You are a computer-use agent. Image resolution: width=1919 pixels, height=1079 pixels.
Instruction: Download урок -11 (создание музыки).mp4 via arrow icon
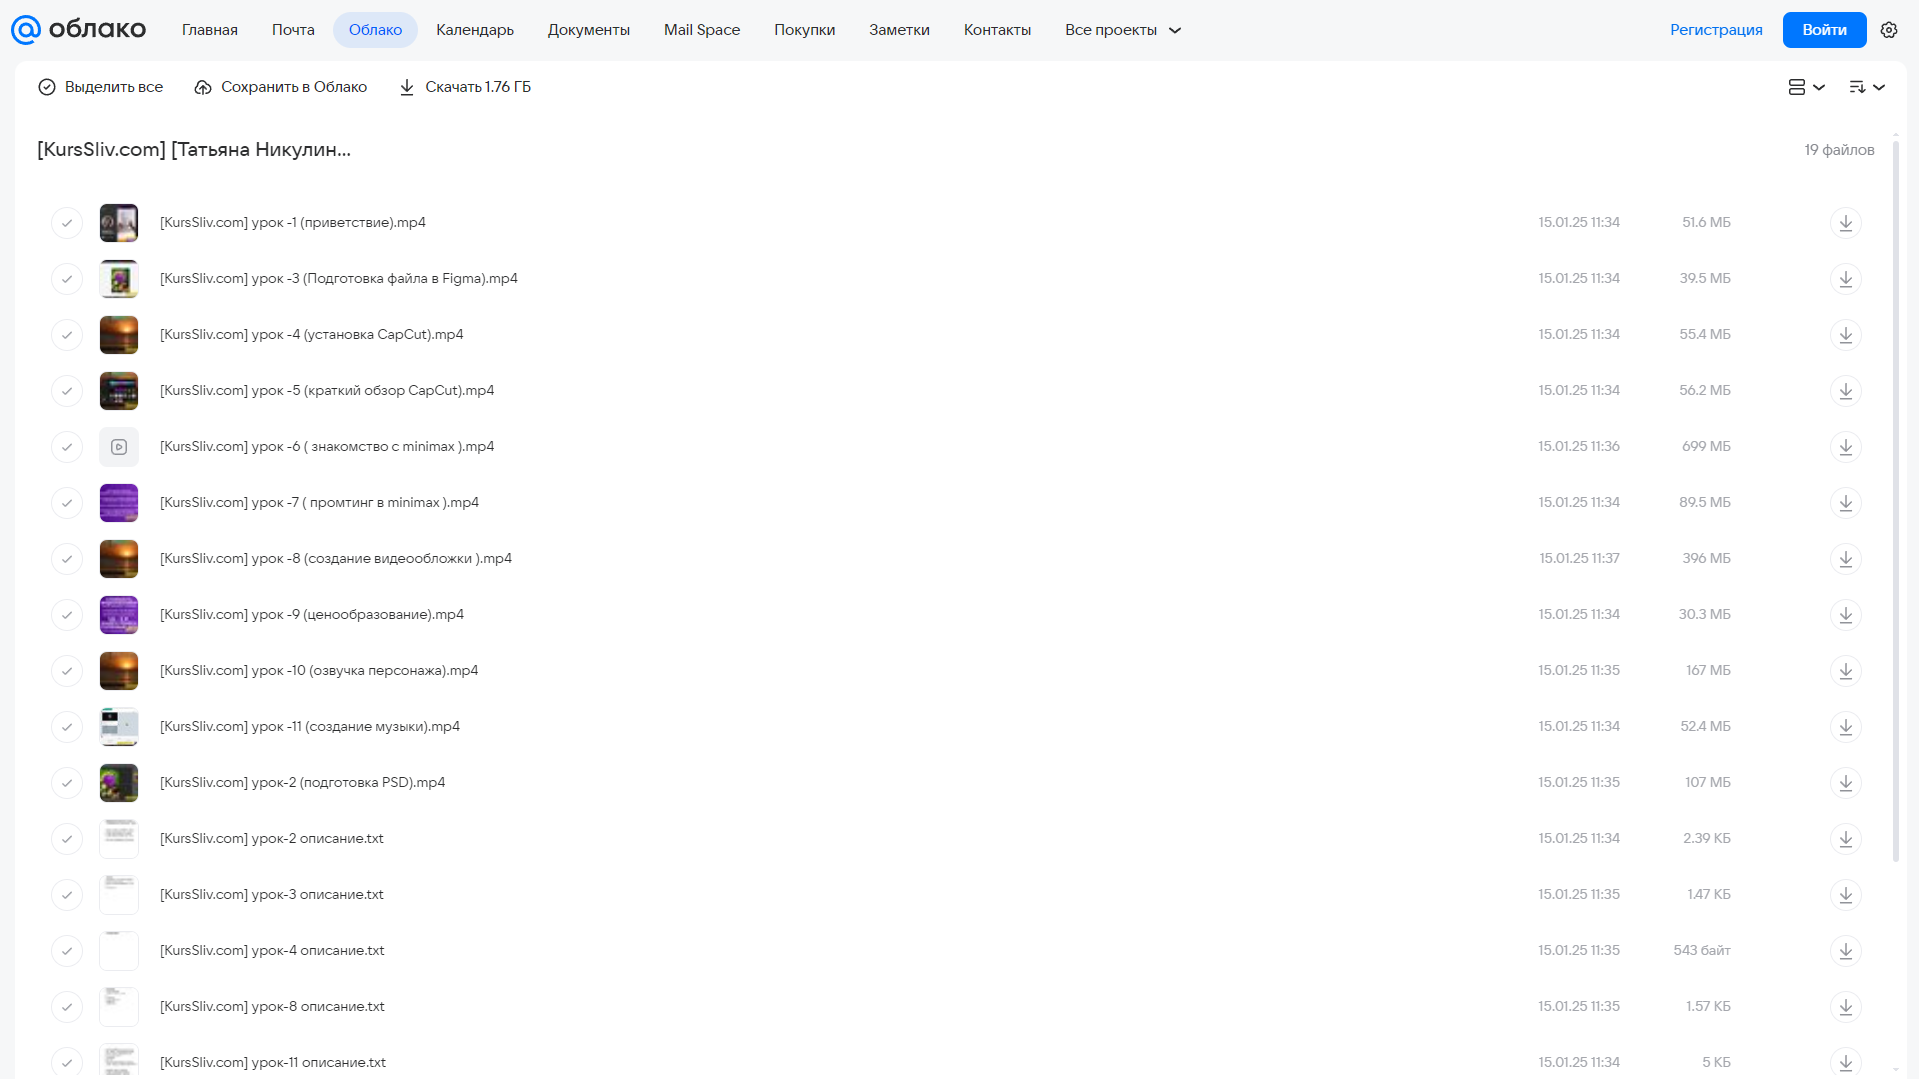[1846, 727]
